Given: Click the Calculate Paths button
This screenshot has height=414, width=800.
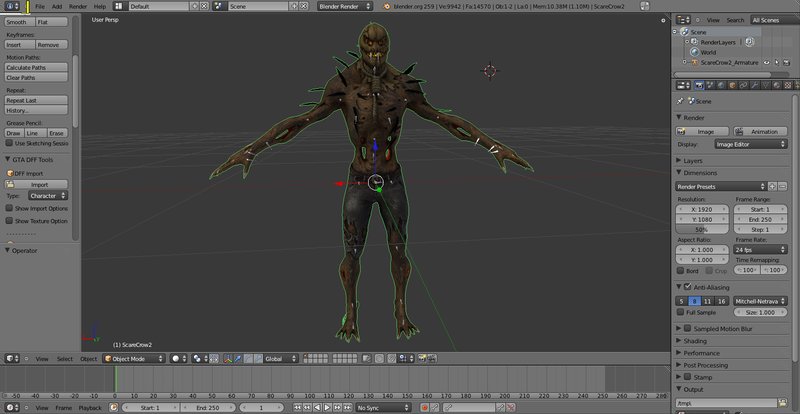Looking at the screenshot, I should click(36, 67).
